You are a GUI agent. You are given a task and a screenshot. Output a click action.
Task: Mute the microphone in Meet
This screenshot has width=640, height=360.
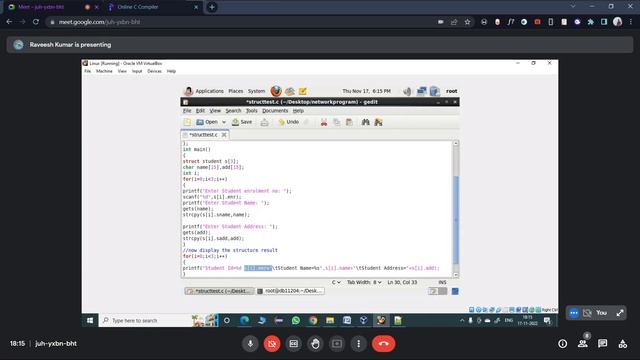pos(250,344)
